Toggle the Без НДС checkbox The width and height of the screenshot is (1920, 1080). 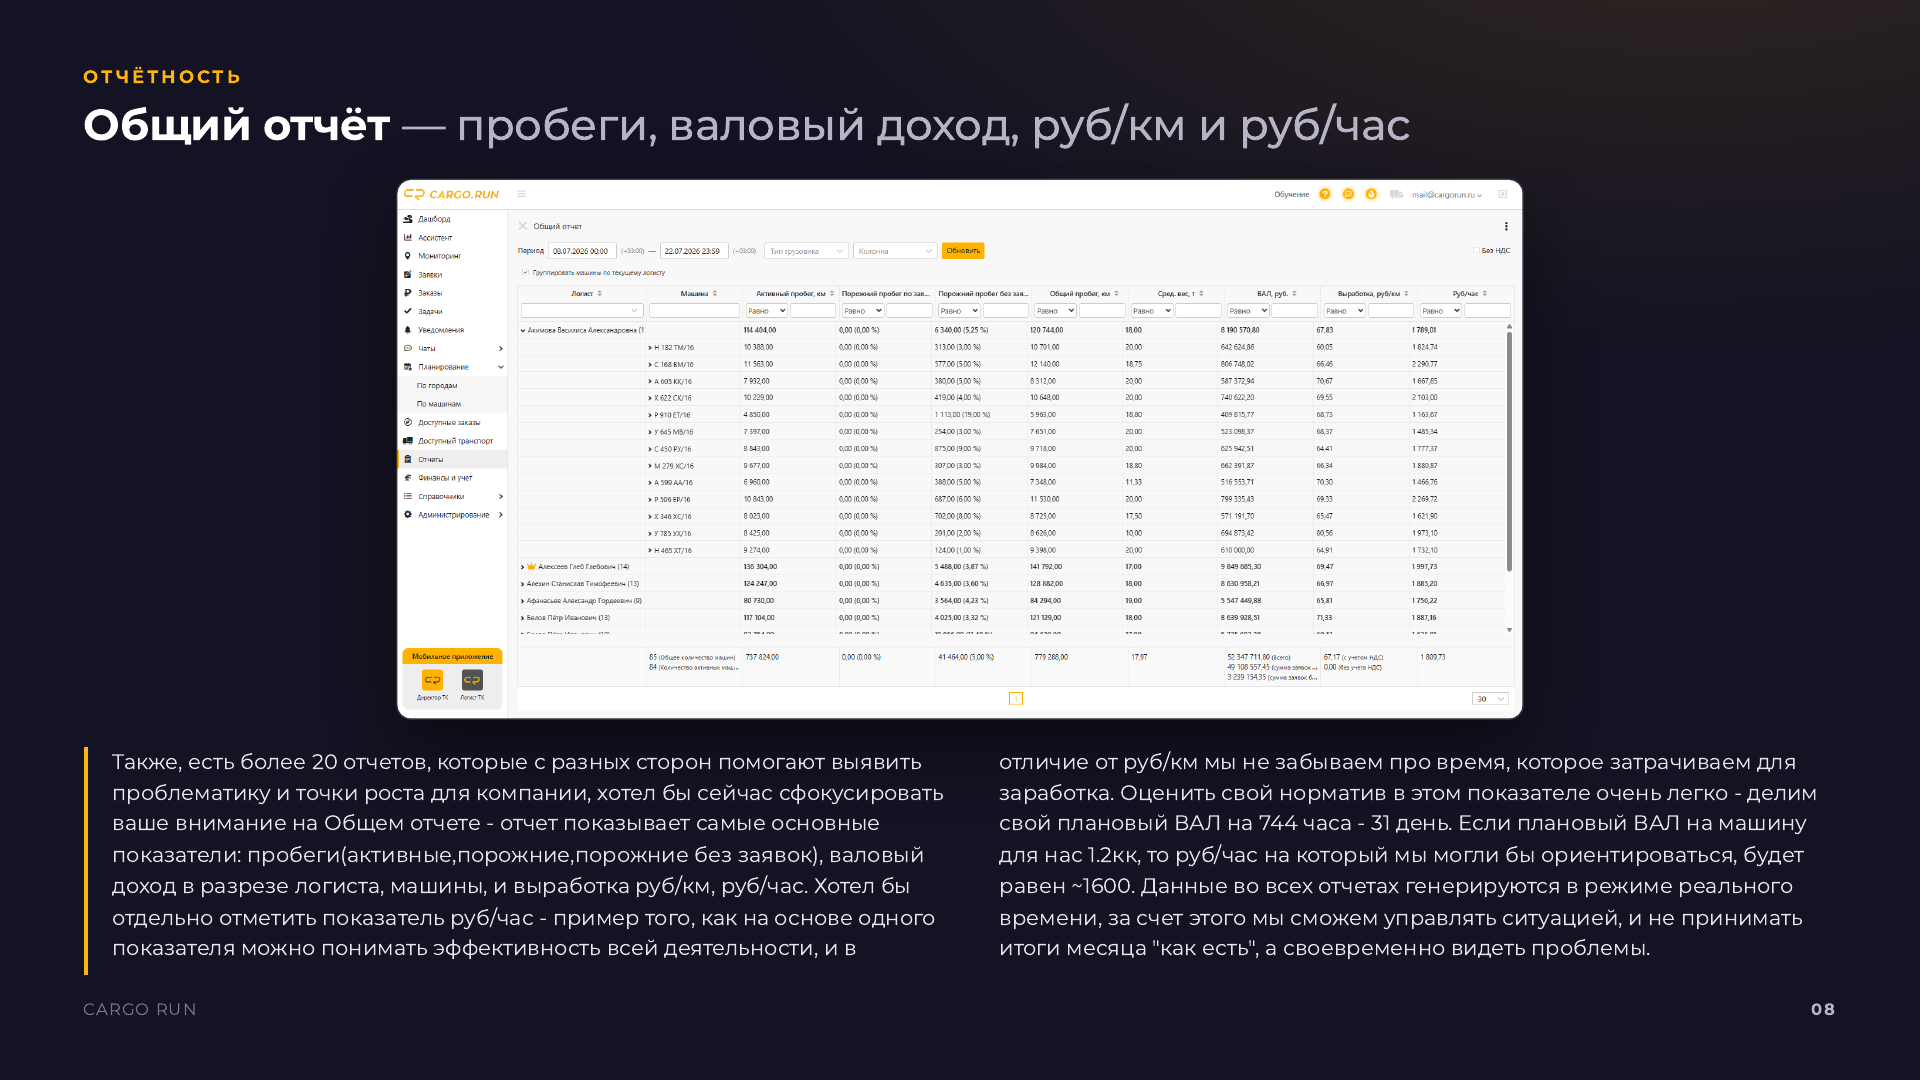click(x=1476, y=251)
